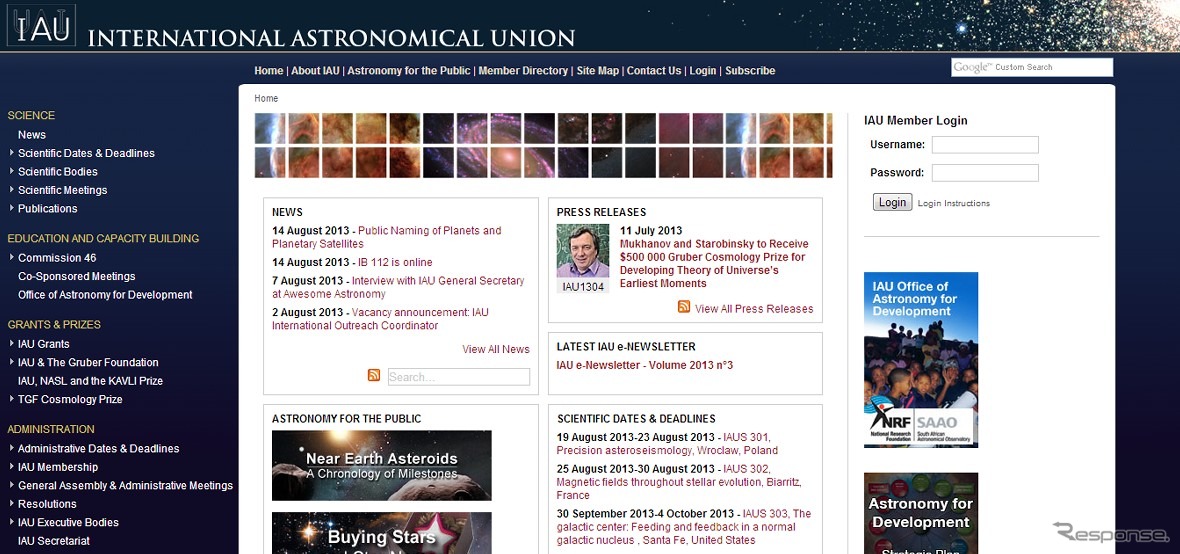
Task: Open Office of Astronomy for Development sidebar link
Action: click(x=105, y=295)
